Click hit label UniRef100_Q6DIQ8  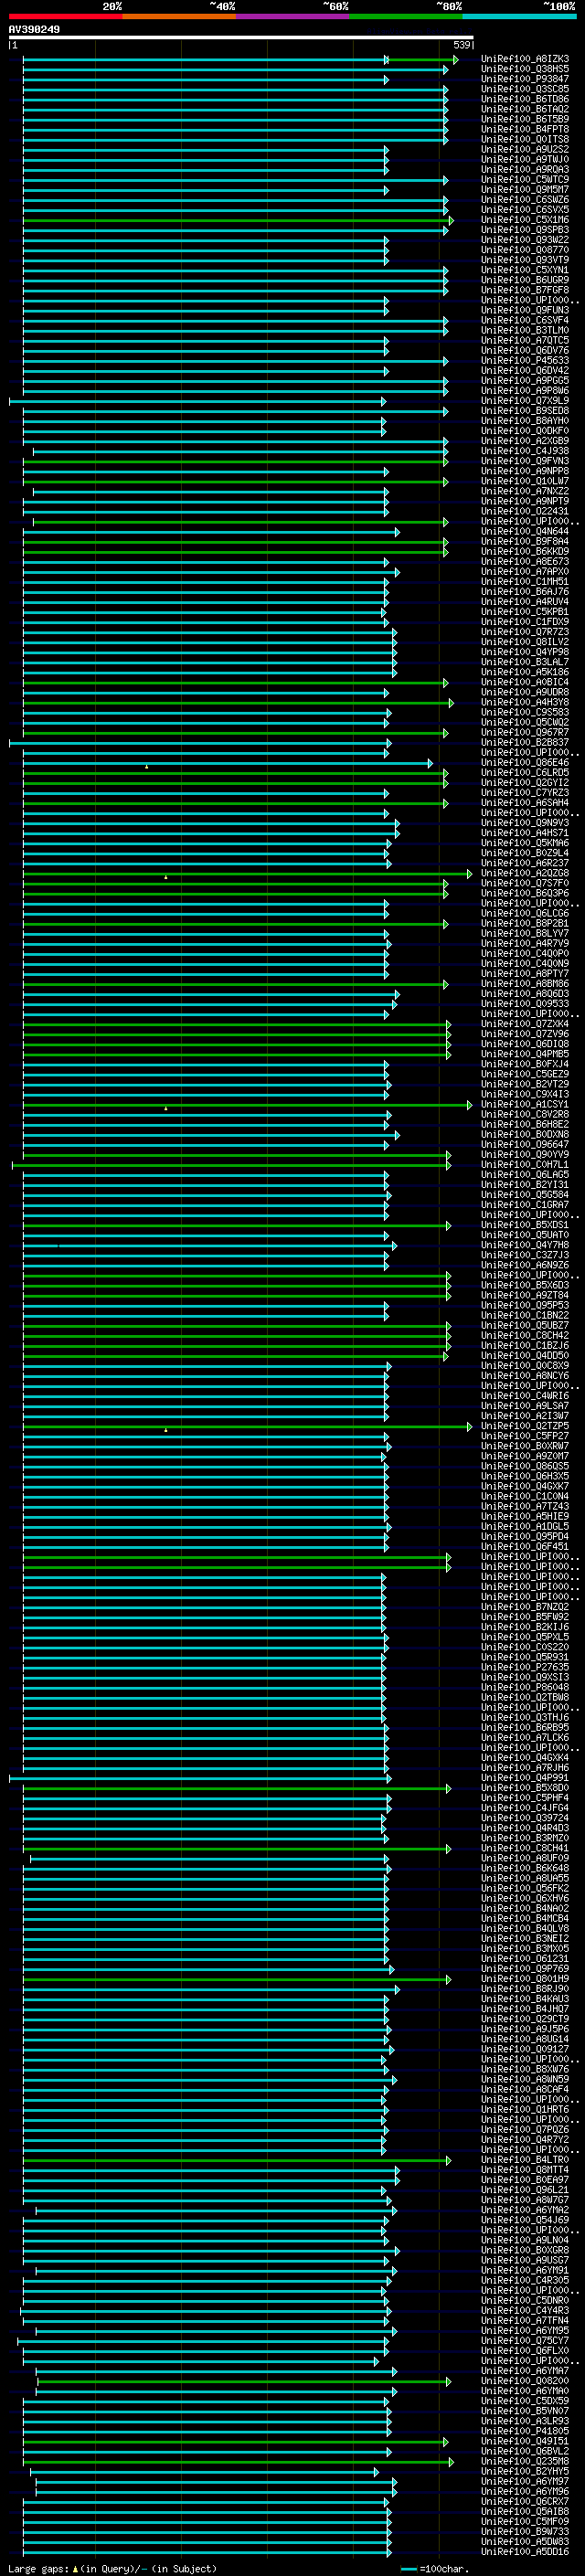[525, 1044]
